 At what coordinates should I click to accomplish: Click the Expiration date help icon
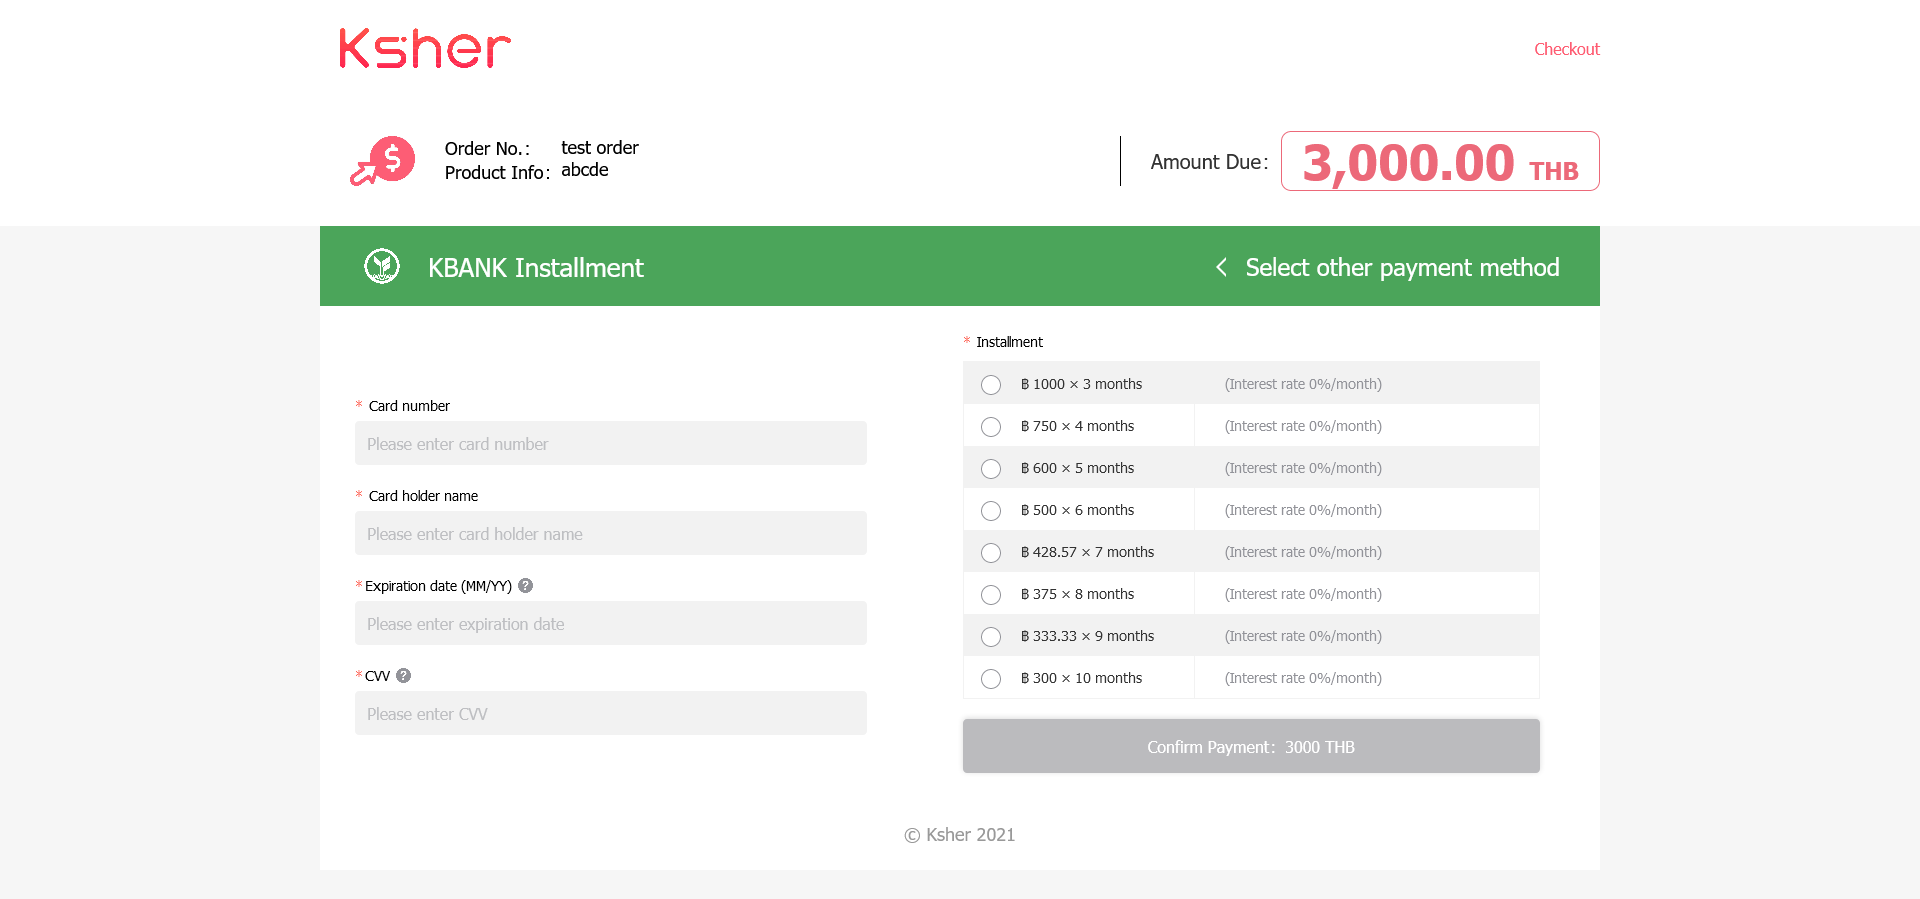pos(526,586)
